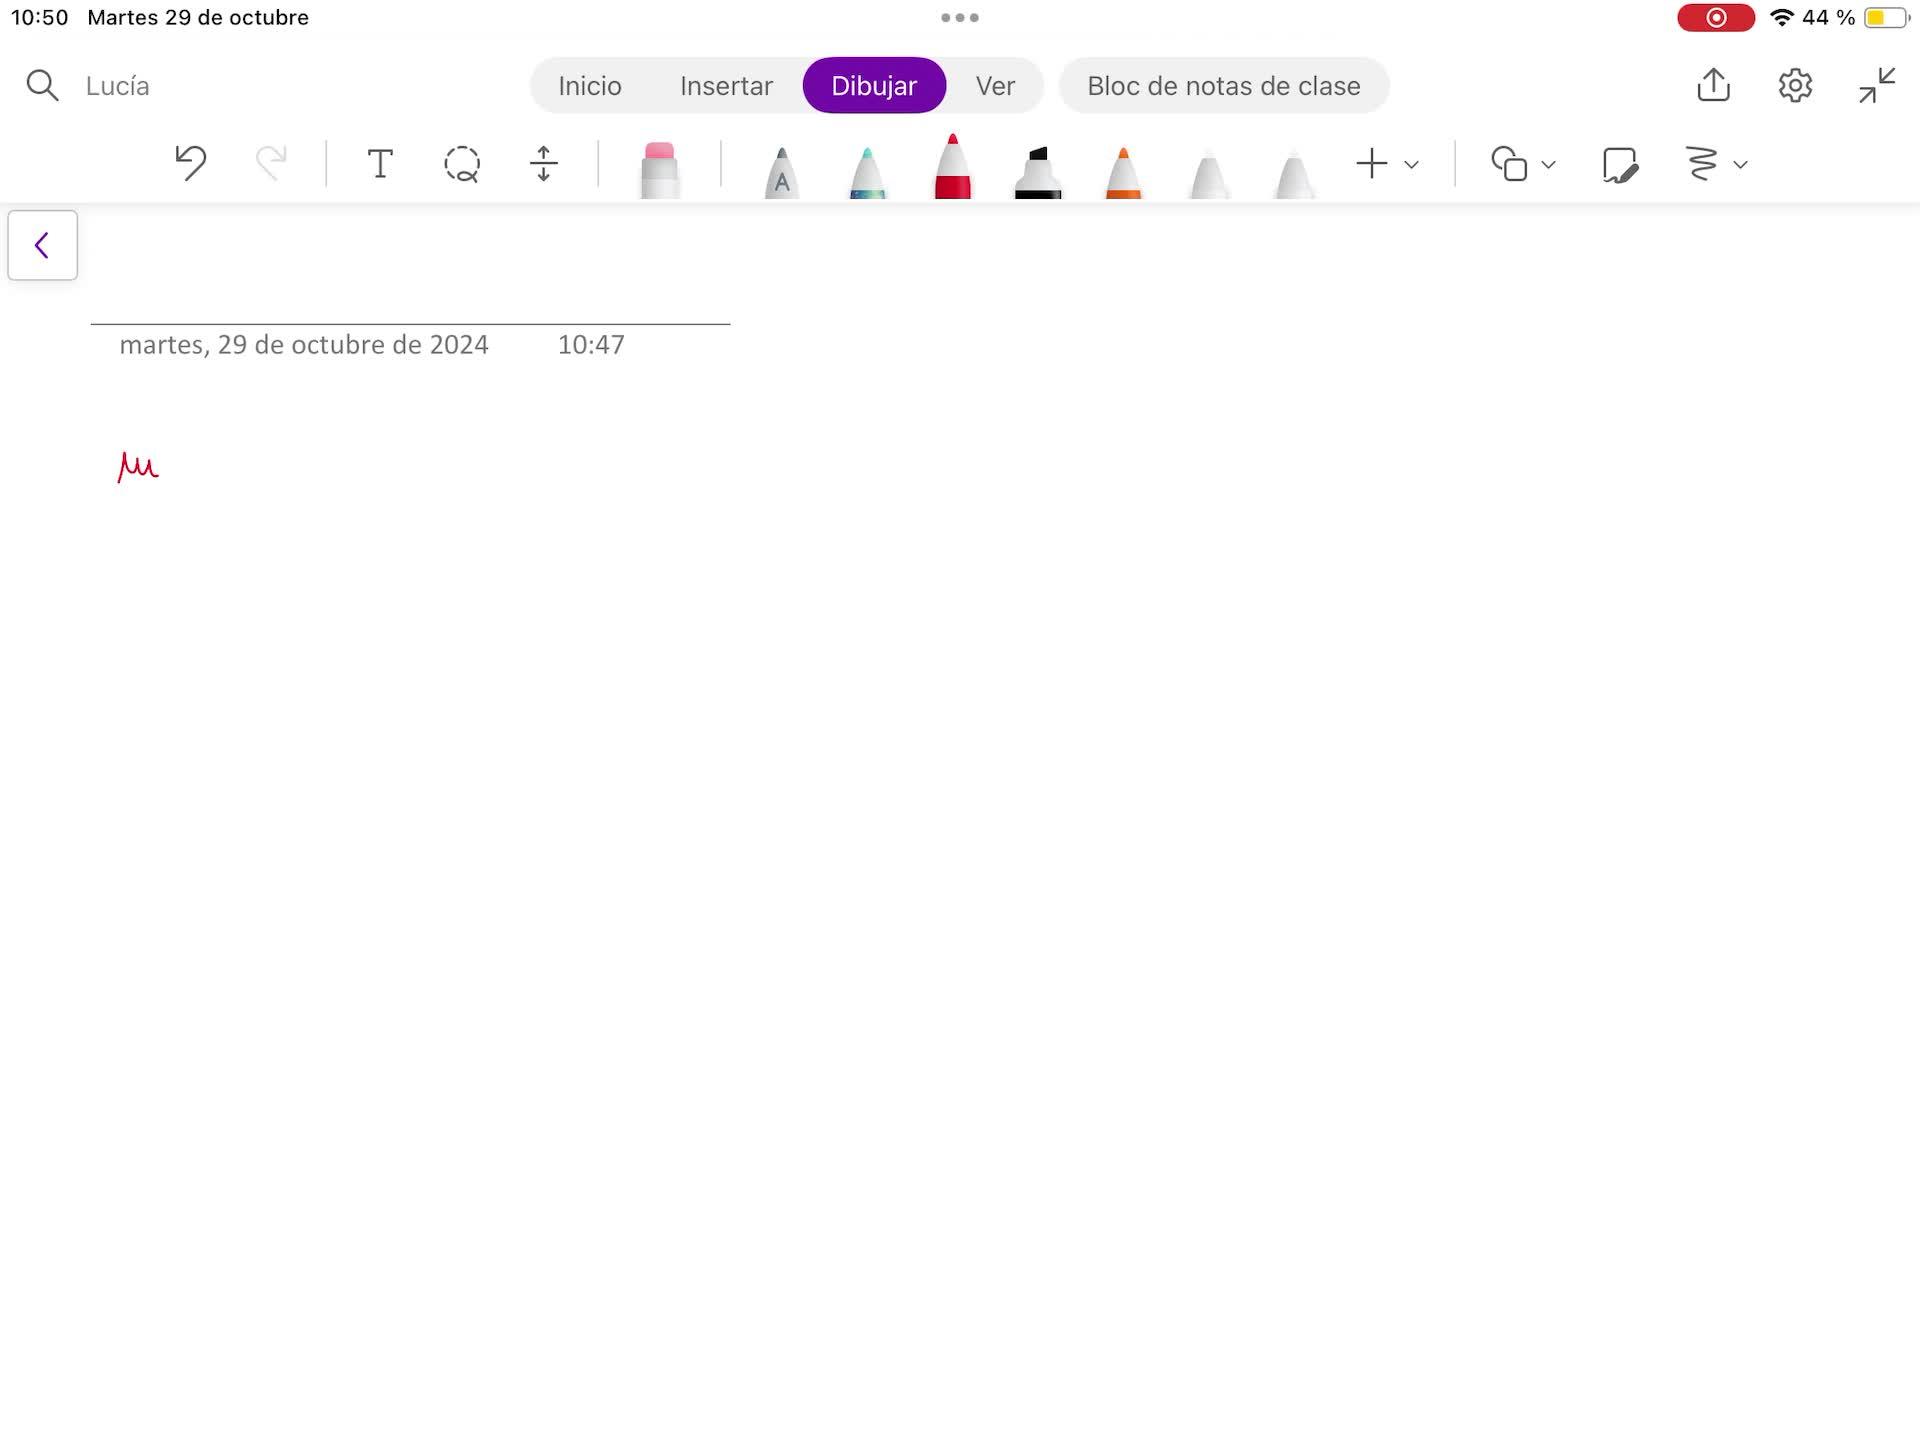Select the Text mode T tool

(380, 163)
